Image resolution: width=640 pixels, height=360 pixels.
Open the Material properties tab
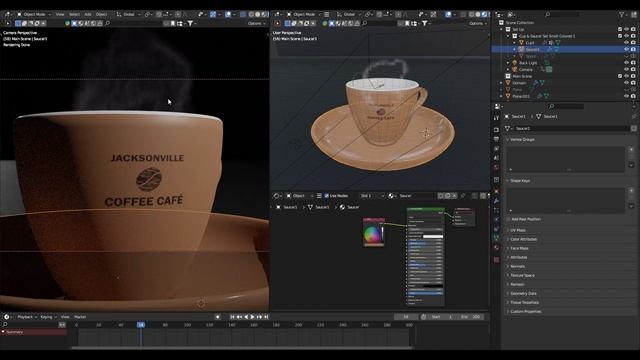click(496, 248)
